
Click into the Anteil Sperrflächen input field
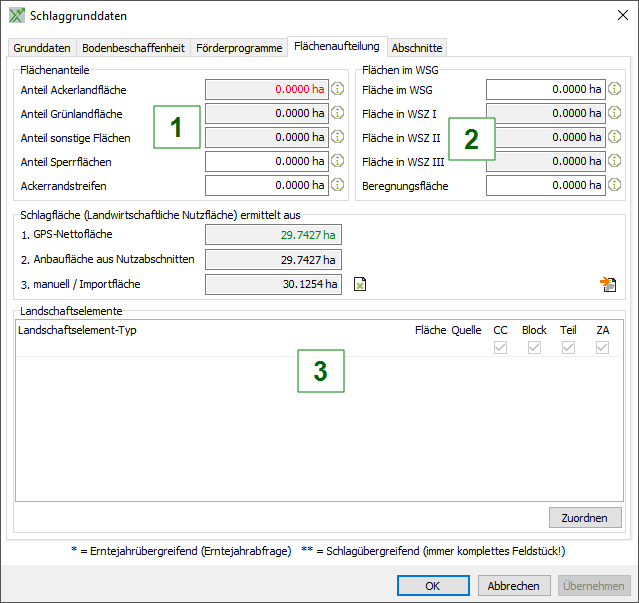pos(266,161)
